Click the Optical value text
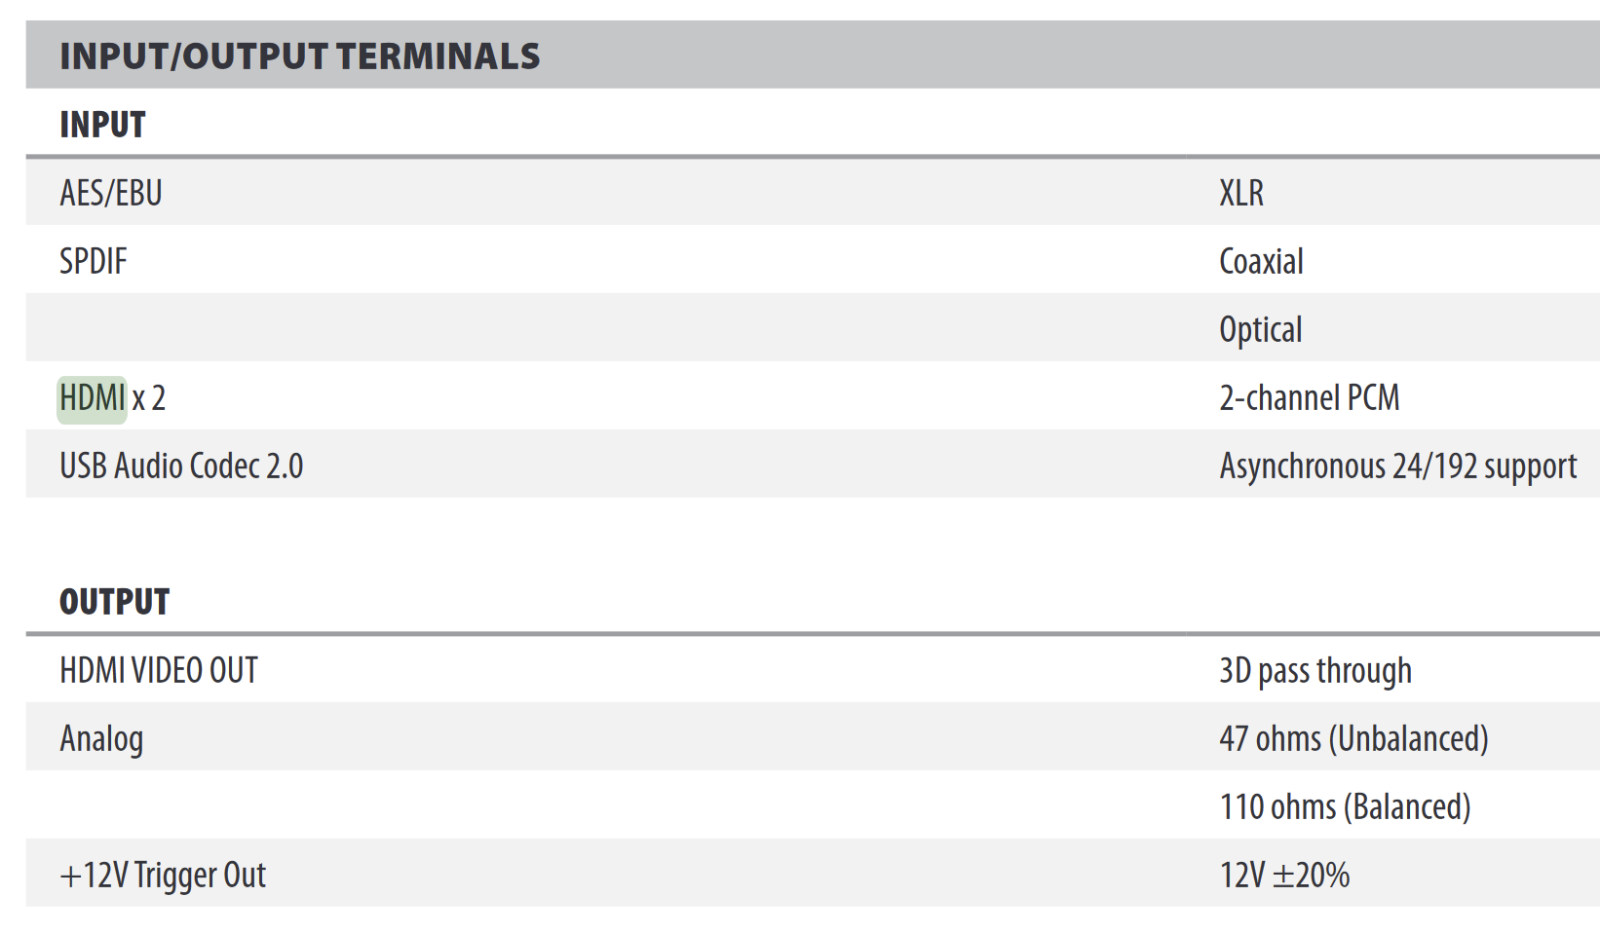Viewport: 1600px width, 934px height. click(x=1260, y=330)
